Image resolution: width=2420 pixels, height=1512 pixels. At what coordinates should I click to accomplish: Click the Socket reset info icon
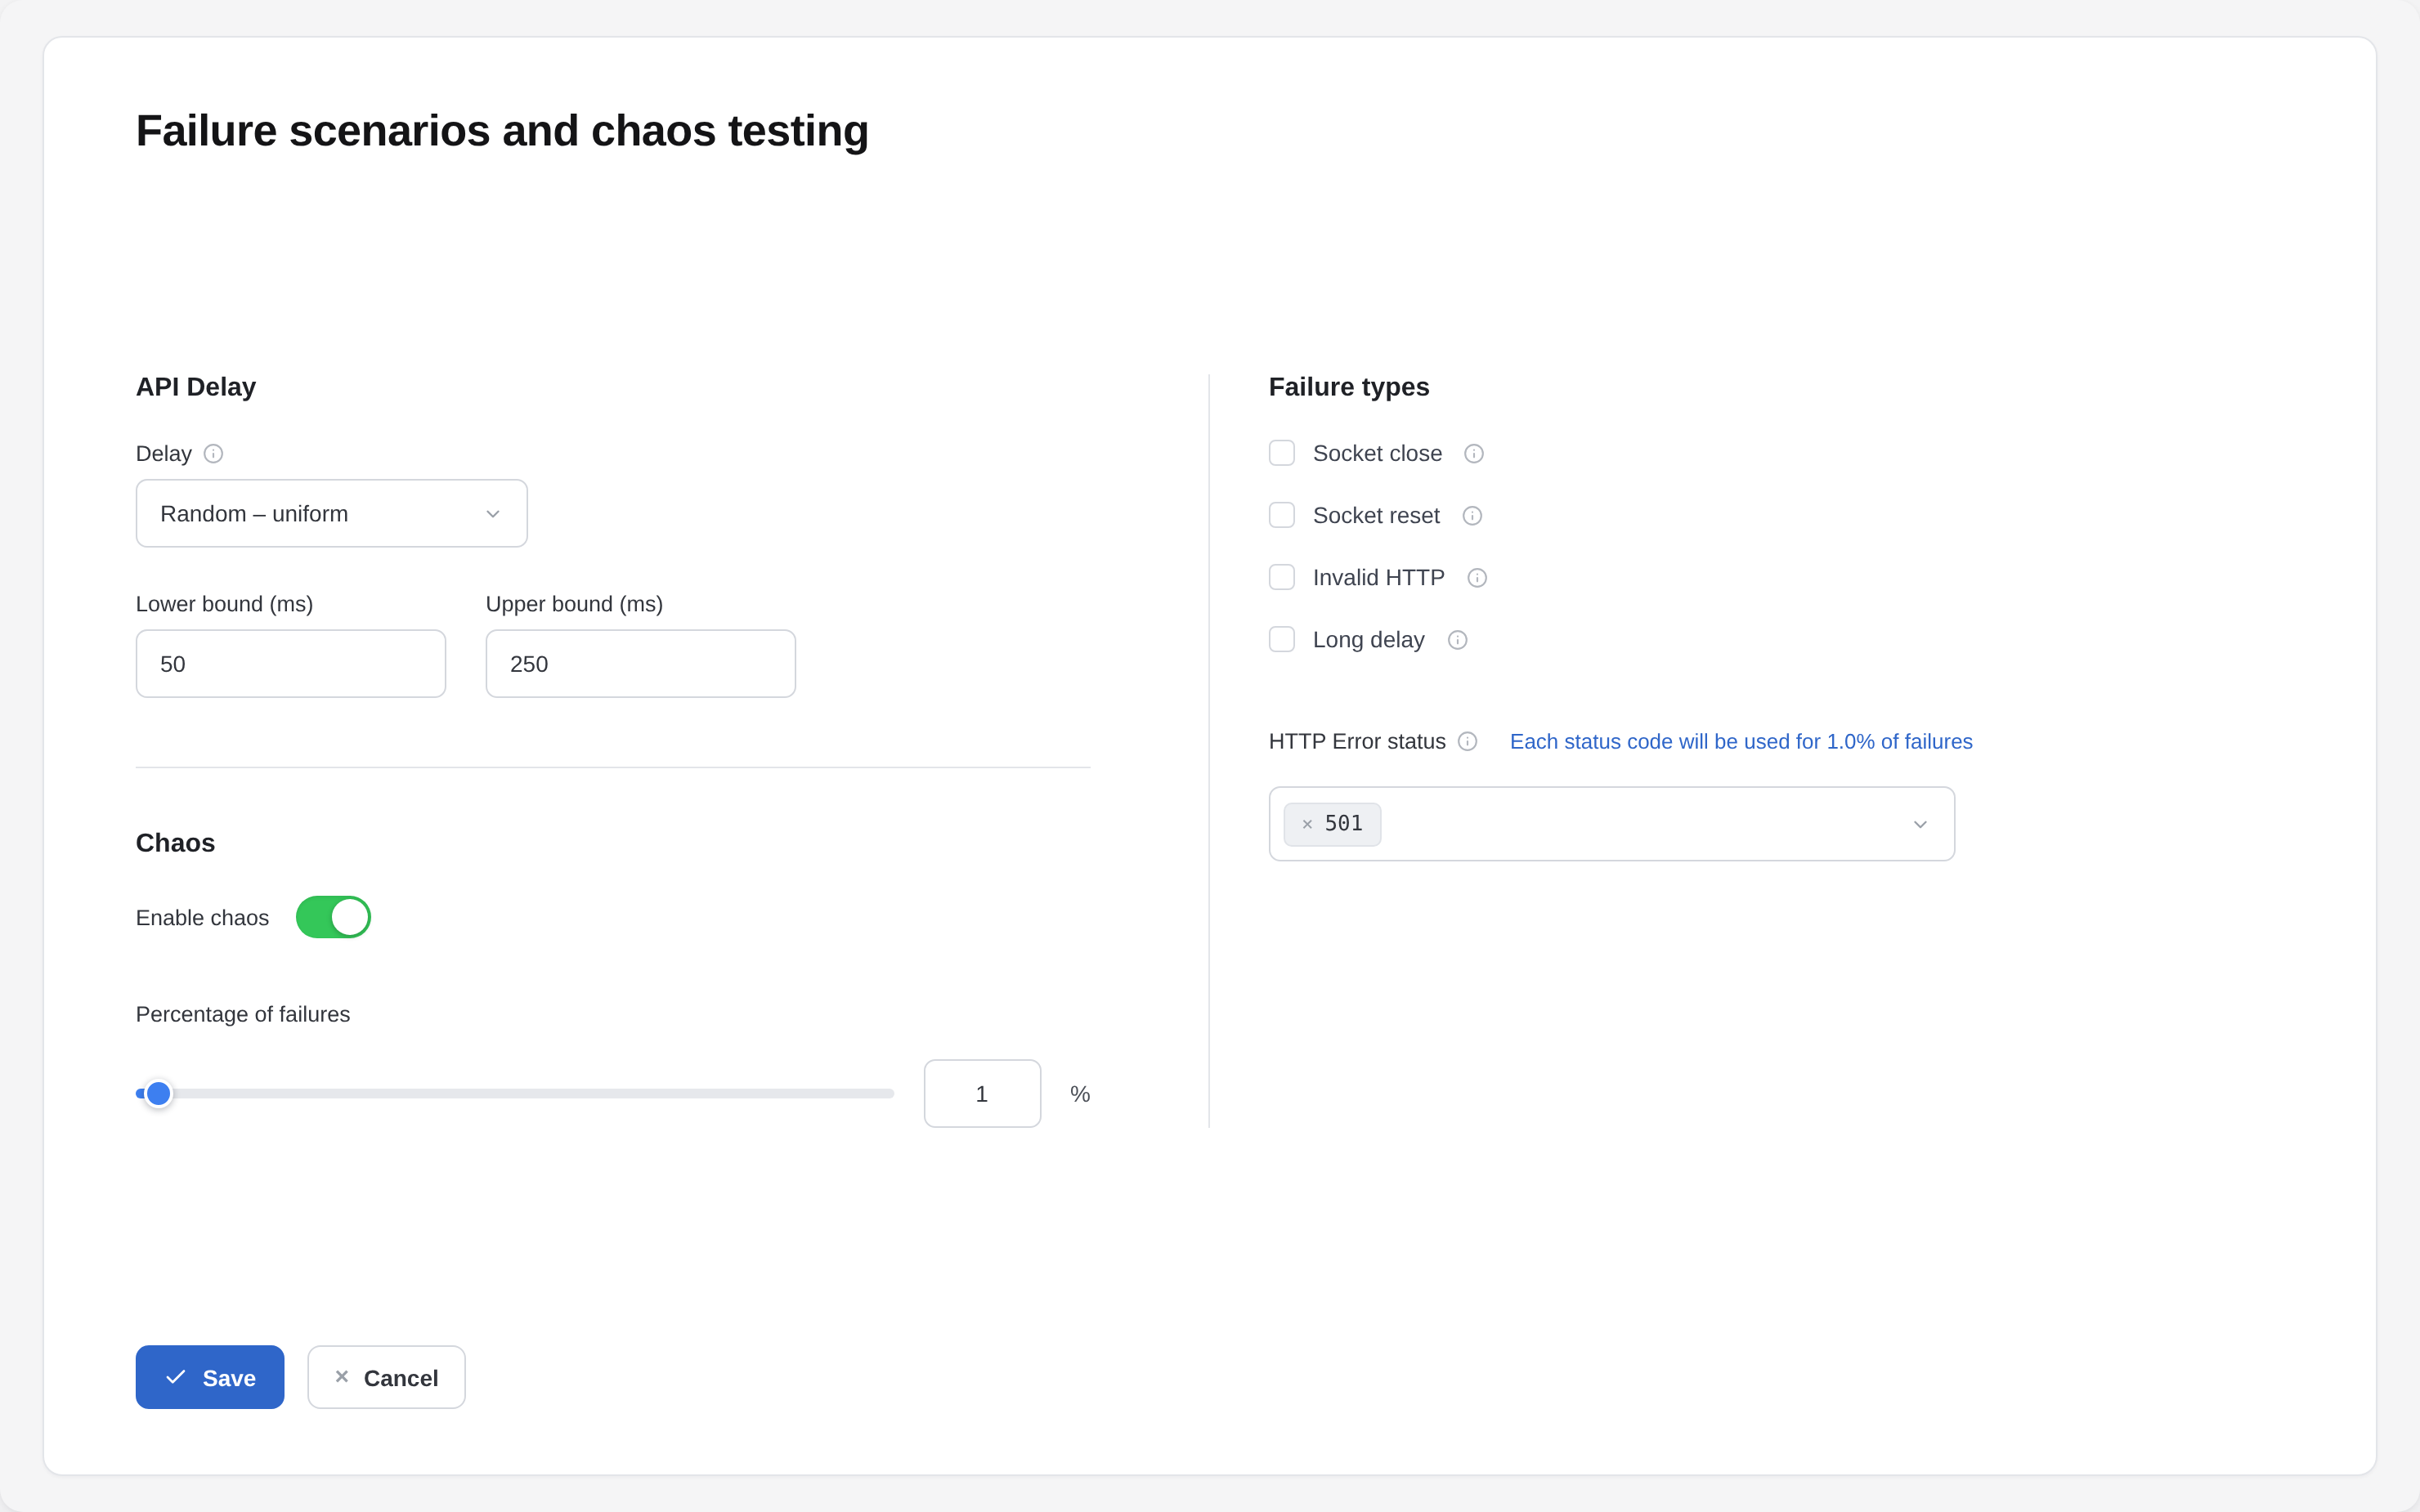(1472, 516)
